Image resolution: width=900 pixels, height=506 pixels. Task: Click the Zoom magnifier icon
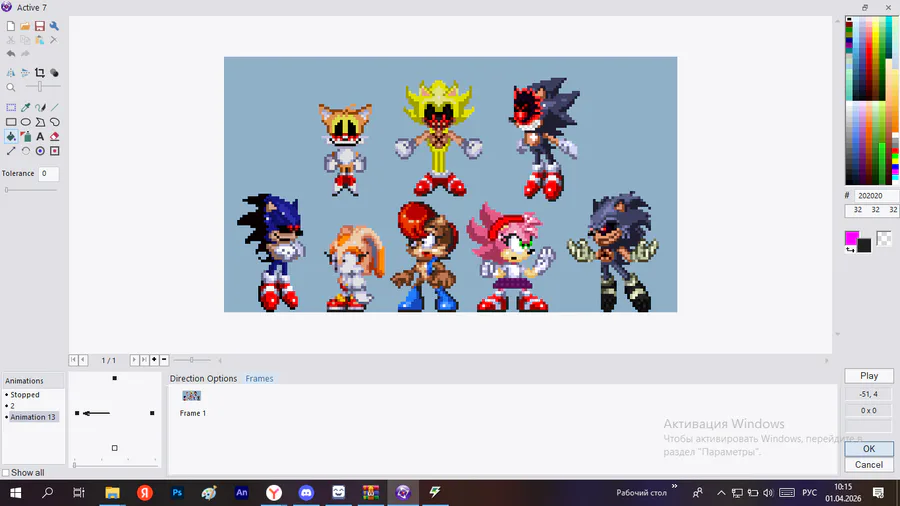pyautogui.click(x=11, y=87)
